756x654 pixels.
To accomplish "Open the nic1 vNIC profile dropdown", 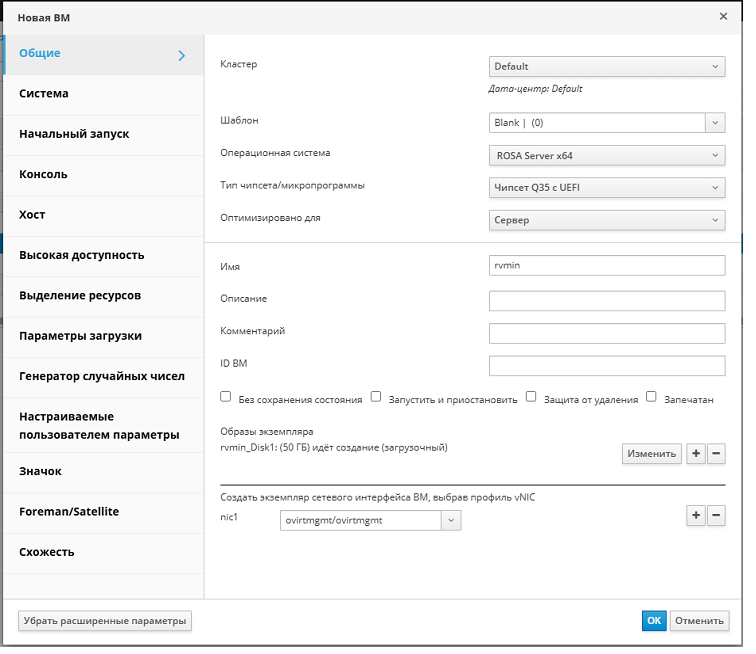I will point(371,520).
